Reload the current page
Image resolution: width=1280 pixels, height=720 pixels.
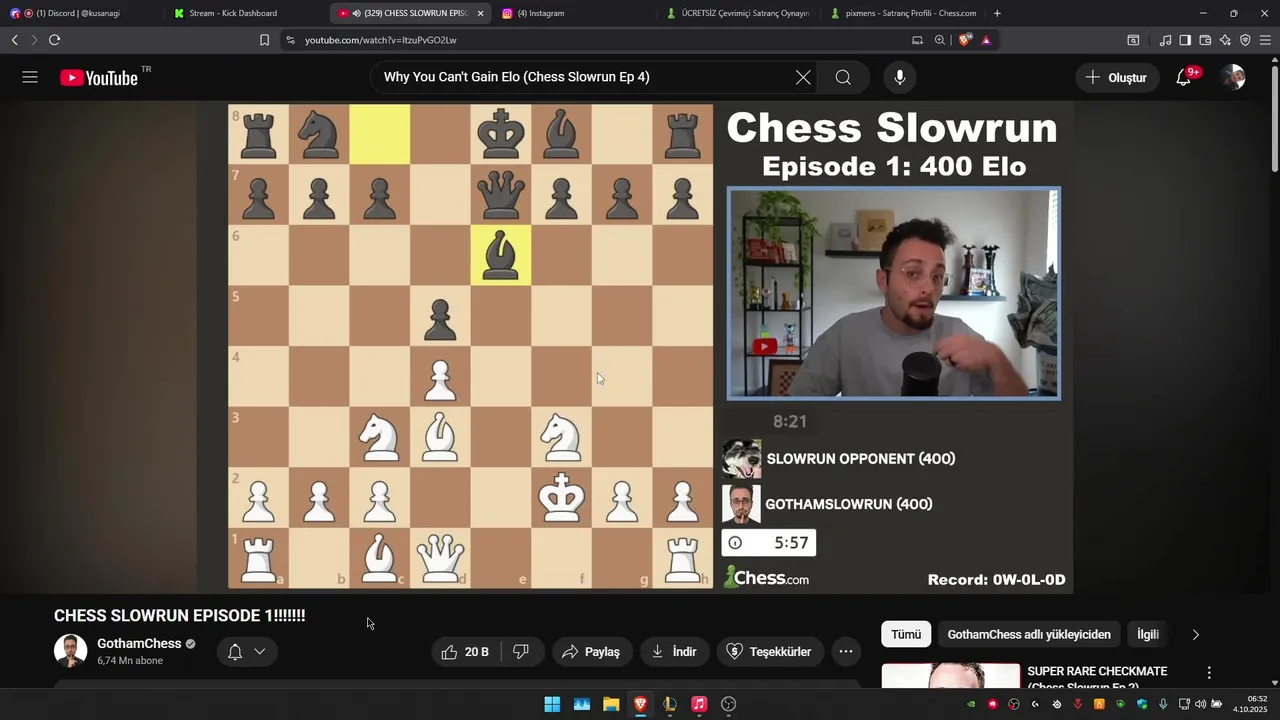point(54,40)
